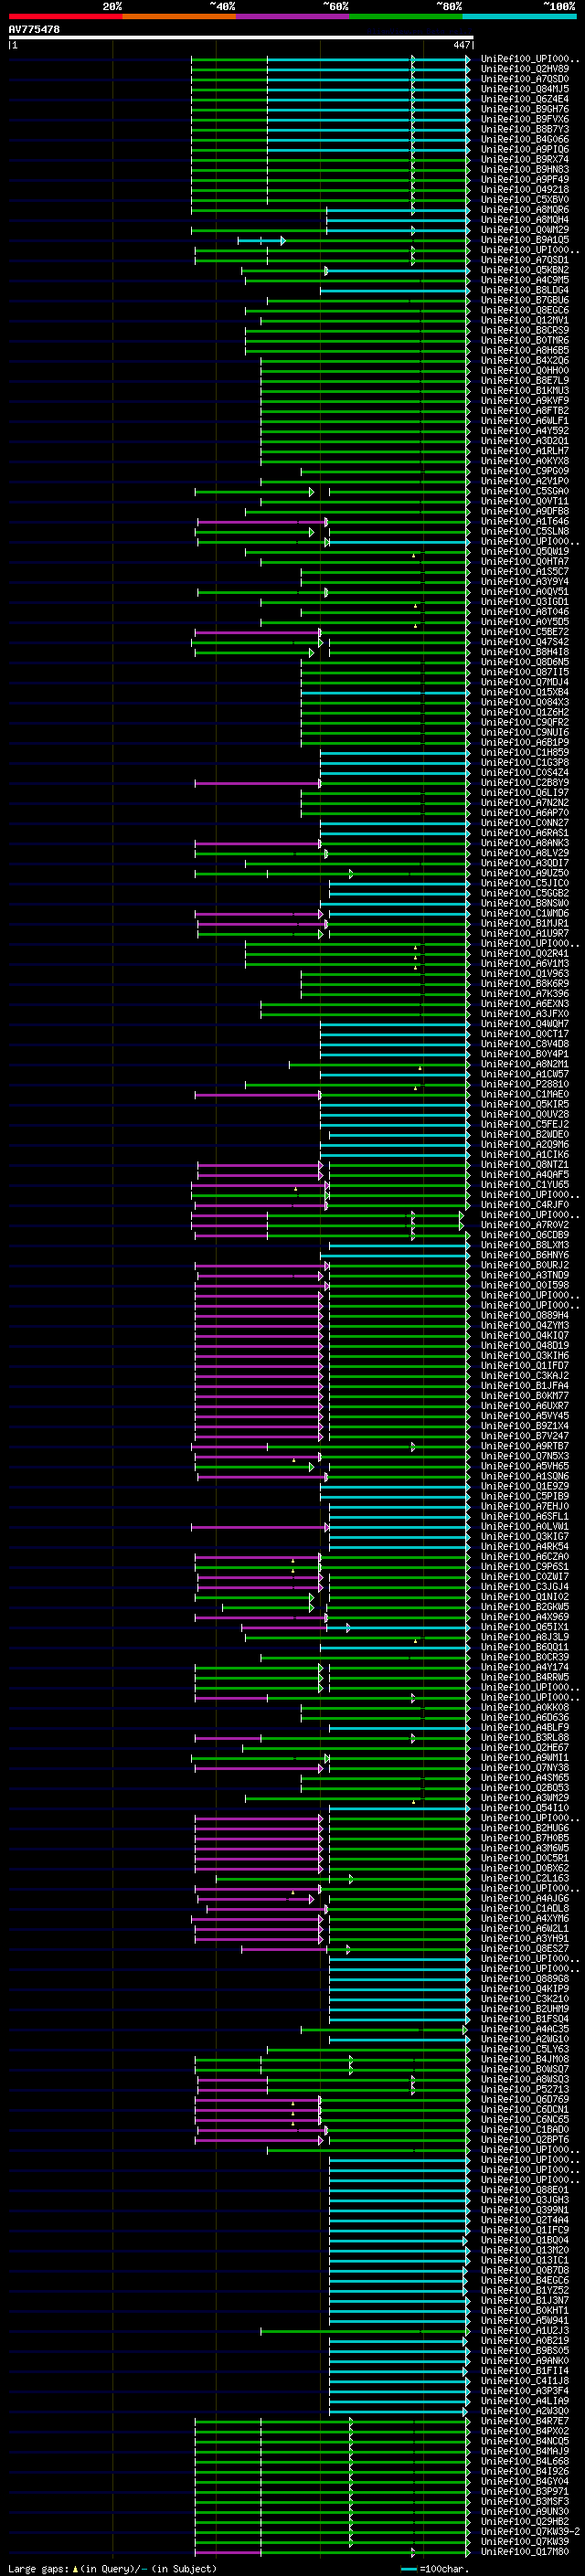Viewport: 585px width, 2576px height.
Task: Select the UniRef100_C9PG09 label
Action: [x=525, y=471]
